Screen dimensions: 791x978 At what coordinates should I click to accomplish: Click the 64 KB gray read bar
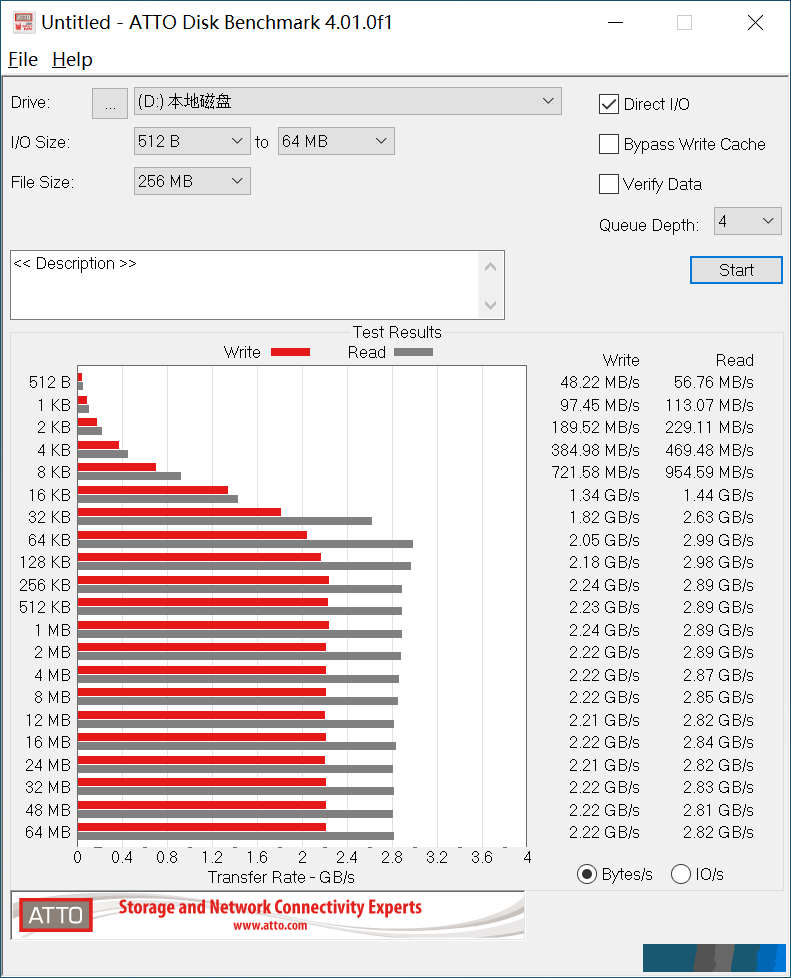pyautogui.click(x=245, y=544)
